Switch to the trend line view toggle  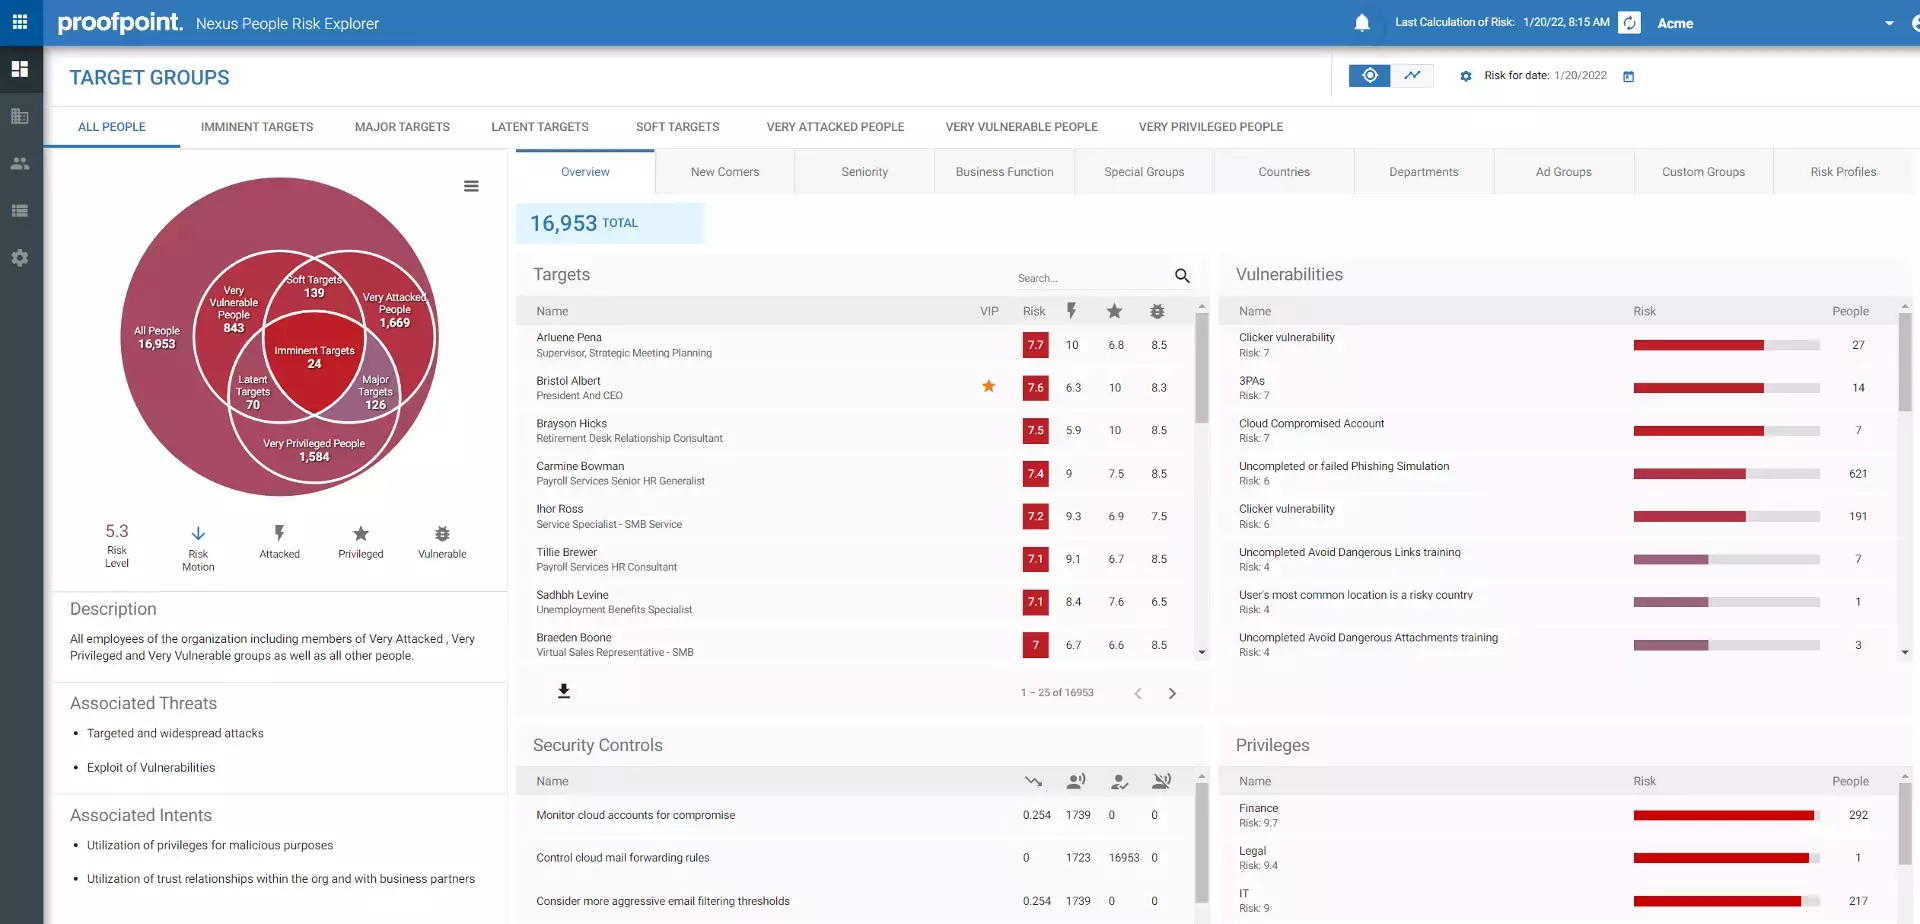[x=1413, y=76]
